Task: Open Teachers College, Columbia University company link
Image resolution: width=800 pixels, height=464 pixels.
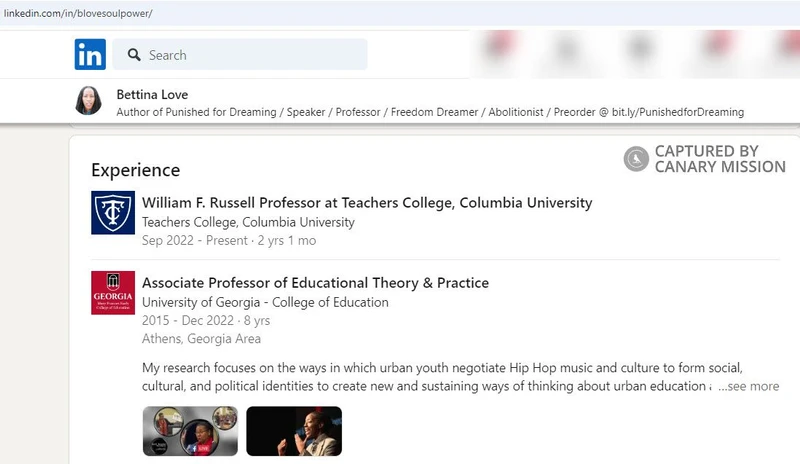Action: pyautogui.click(x=248, y=222)
